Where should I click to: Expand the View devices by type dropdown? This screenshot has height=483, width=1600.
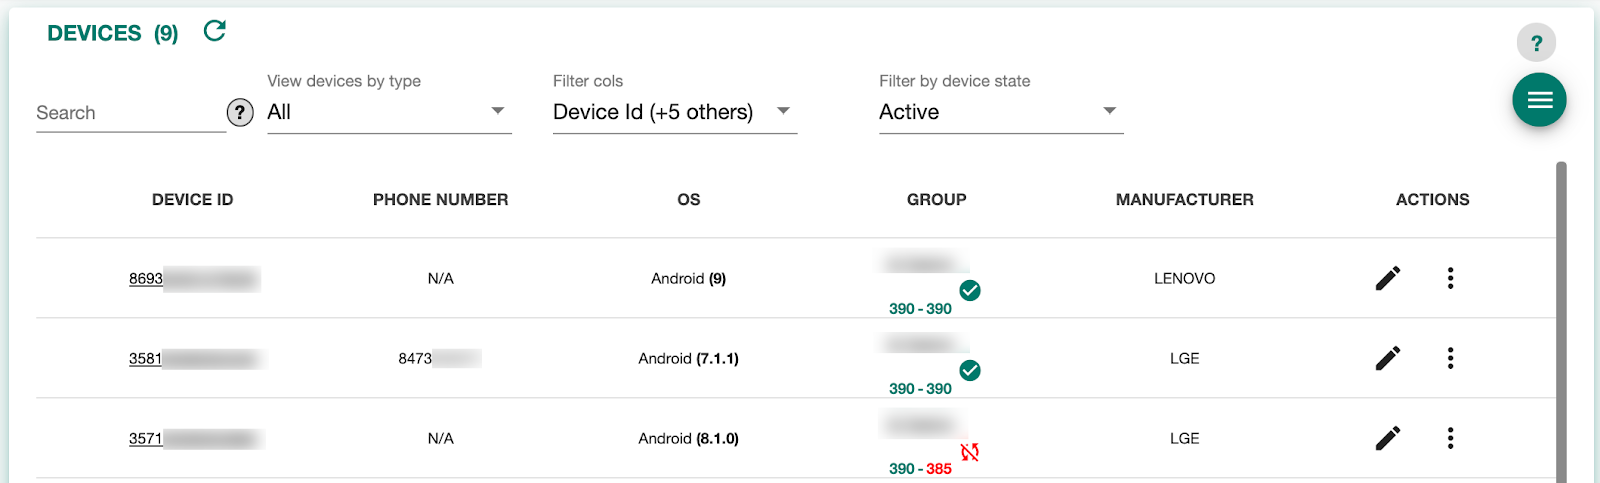(x=389, y=112)
